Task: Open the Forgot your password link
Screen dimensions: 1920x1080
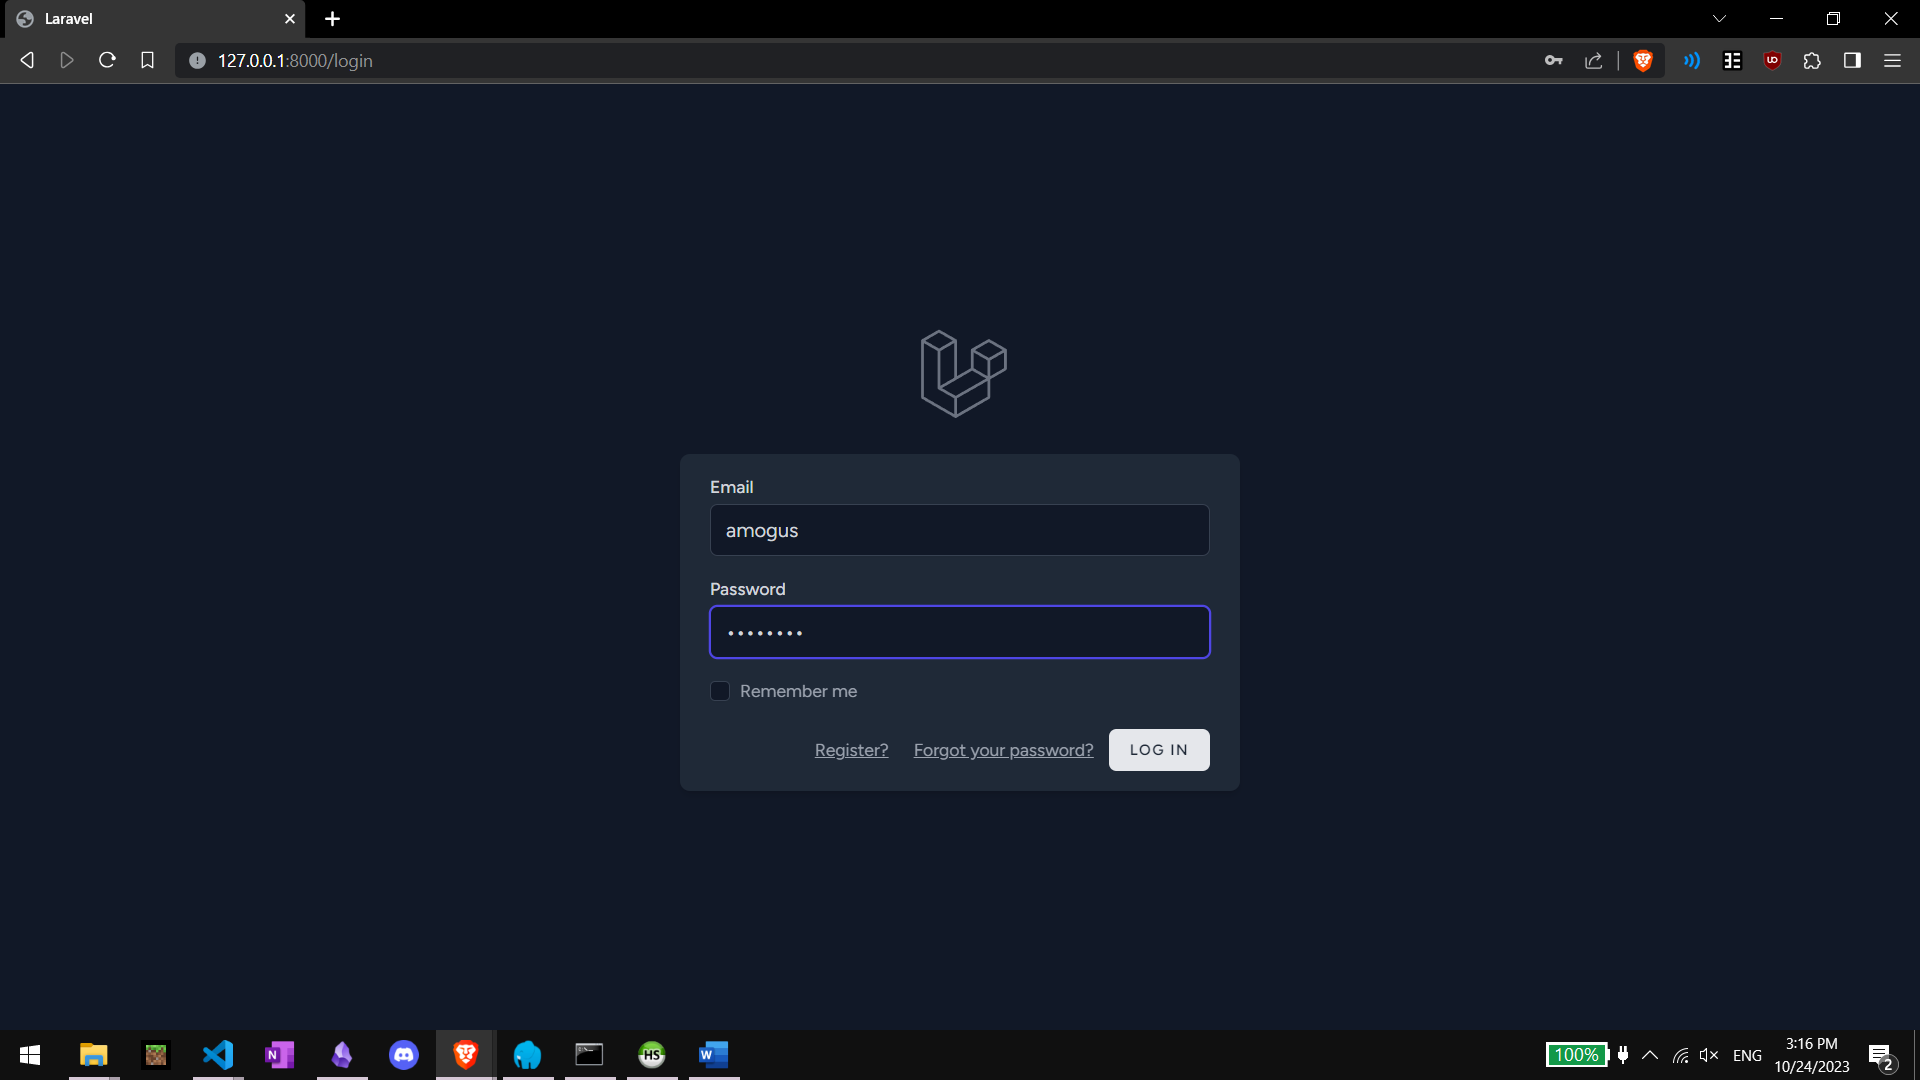Action: click(1002, 750)
